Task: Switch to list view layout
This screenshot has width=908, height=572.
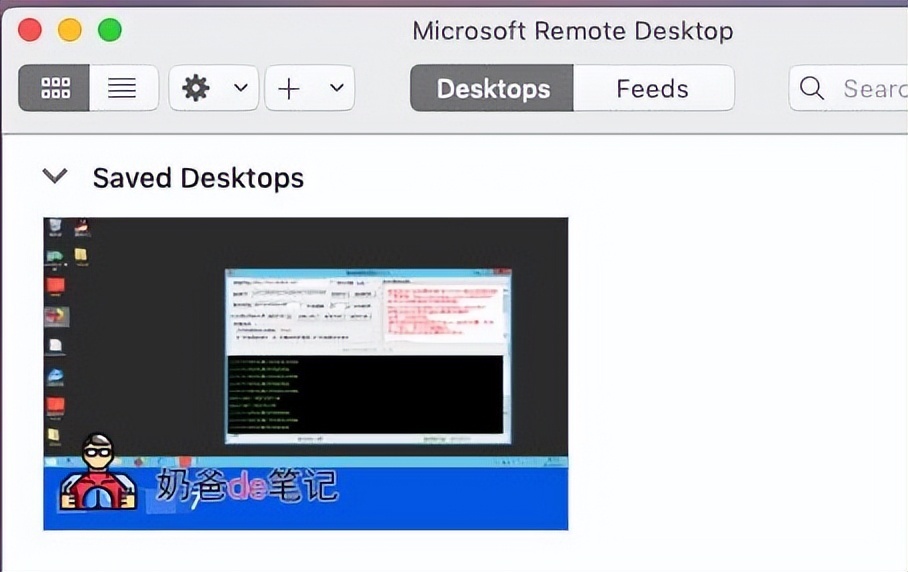Action: pos(123,88)
